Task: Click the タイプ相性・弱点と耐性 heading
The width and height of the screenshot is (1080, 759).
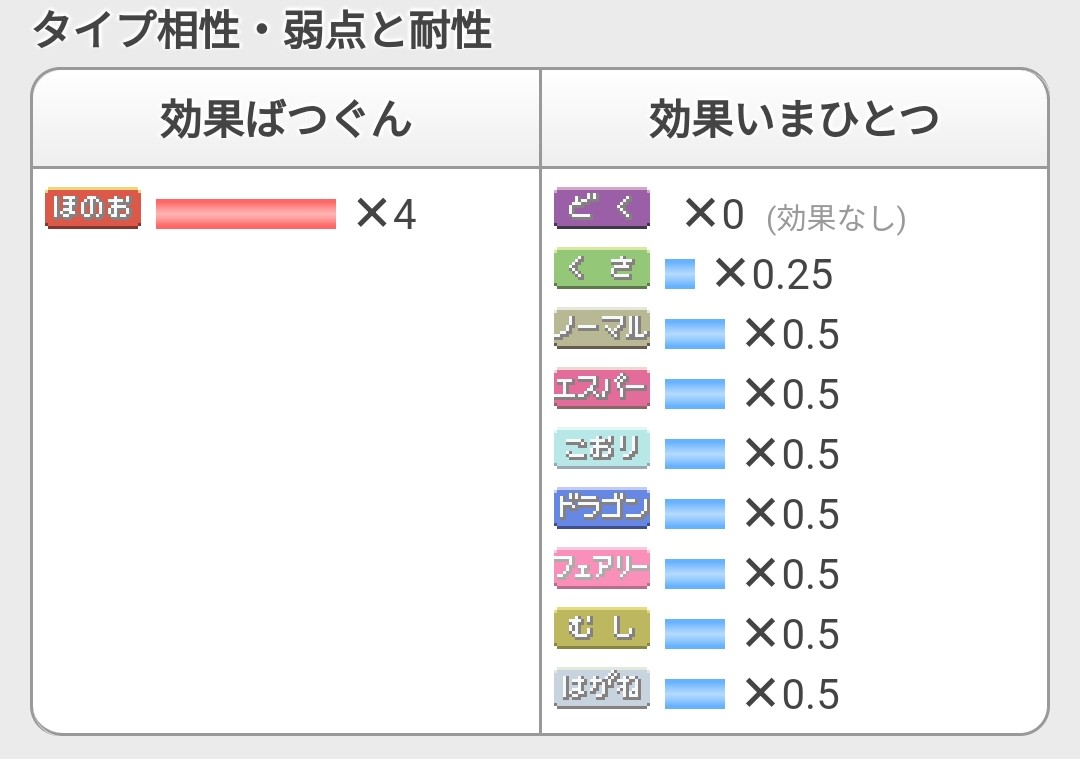Action: tap(262, 30)
